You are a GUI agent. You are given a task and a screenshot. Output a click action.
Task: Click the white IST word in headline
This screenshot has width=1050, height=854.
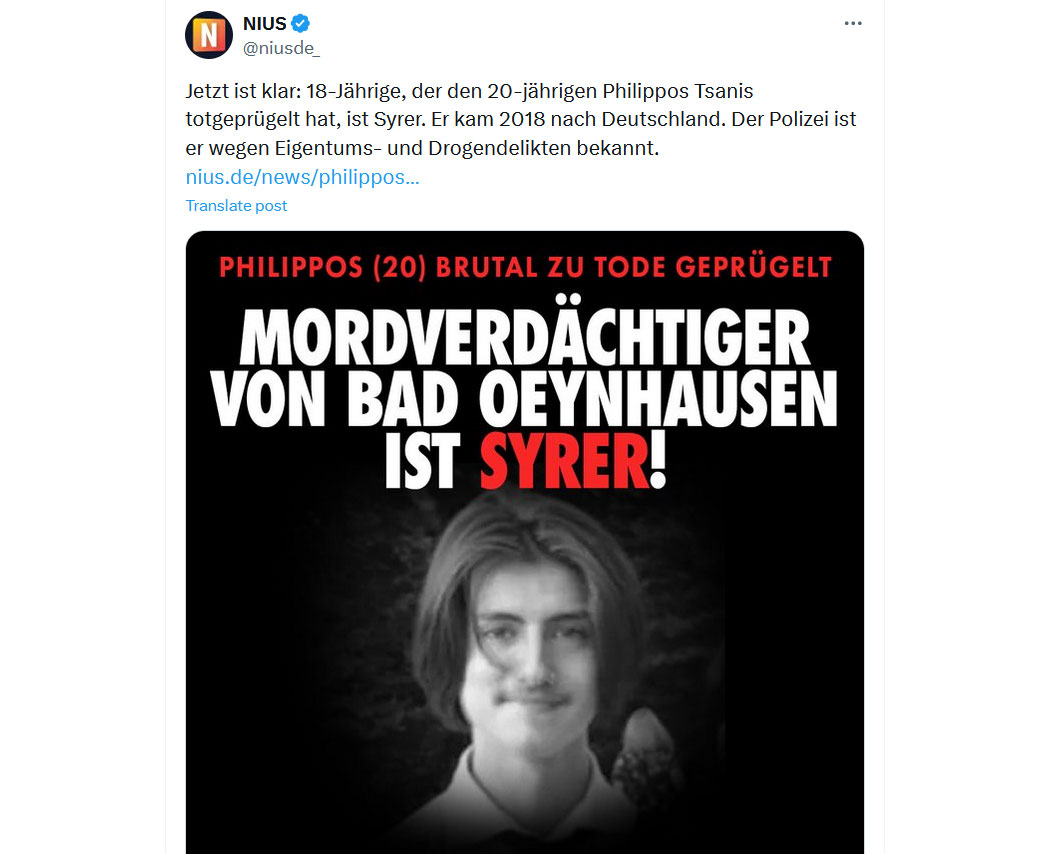point(423,461)
